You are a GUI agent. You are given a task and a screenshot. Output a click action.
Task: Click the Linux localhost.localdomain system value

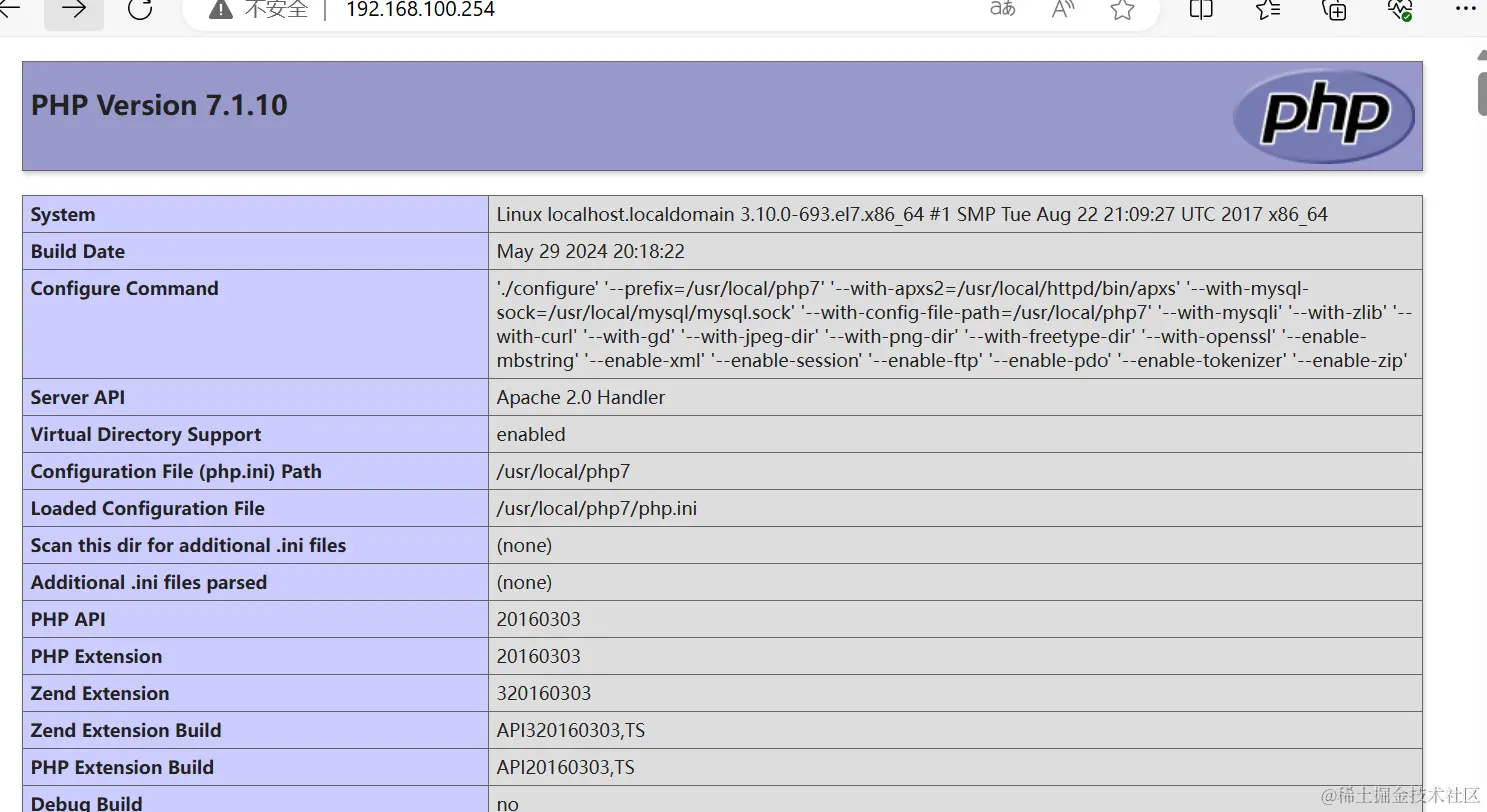912,214
